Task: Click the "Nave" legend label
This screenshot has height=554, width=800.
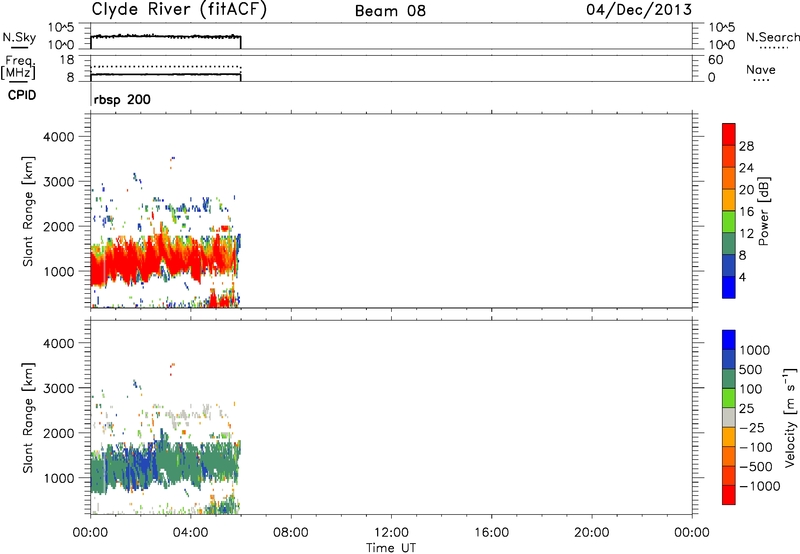Action: point(761,69)
